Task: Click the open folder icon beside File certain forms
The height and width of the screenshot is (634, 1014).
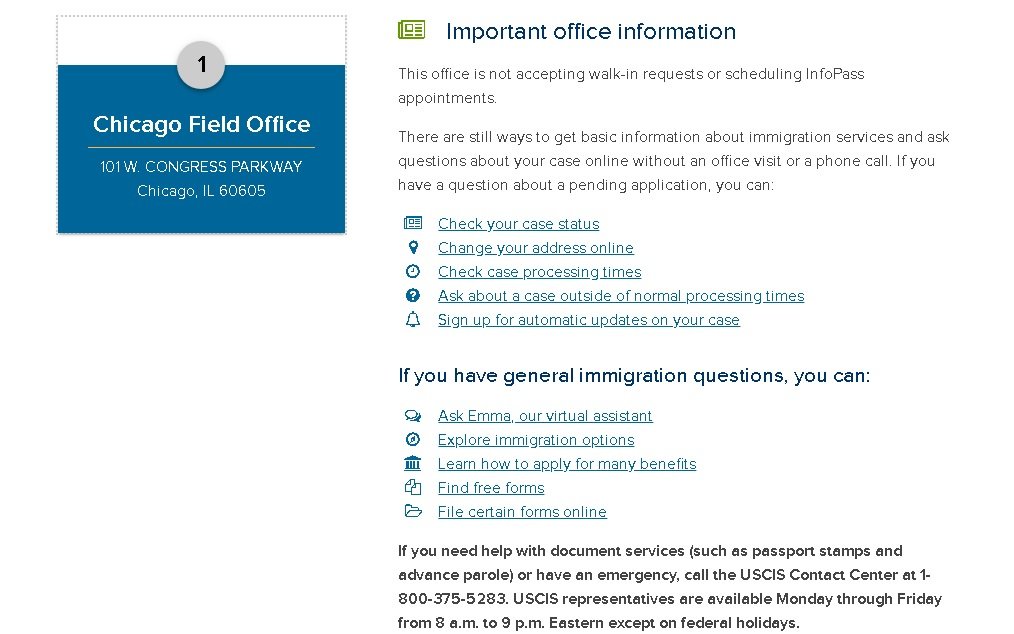Action: click(413, 511)
